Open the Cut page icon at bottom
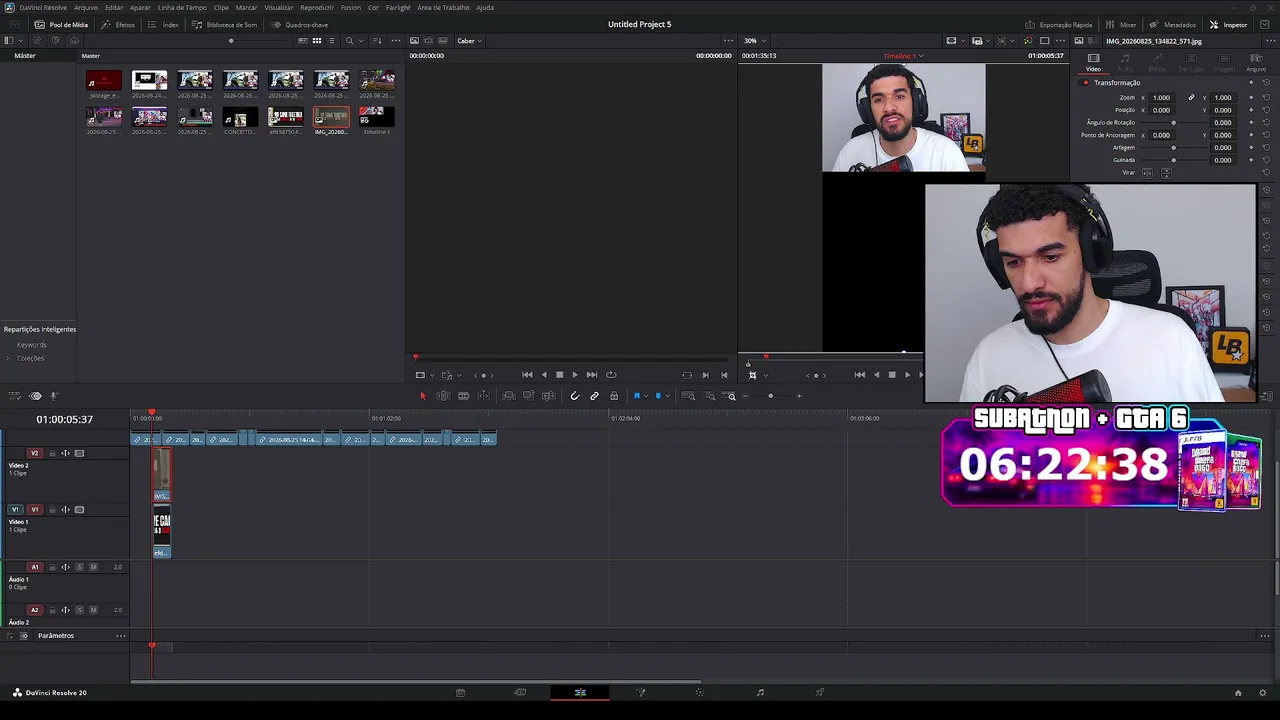 click(x=520, y=692)
